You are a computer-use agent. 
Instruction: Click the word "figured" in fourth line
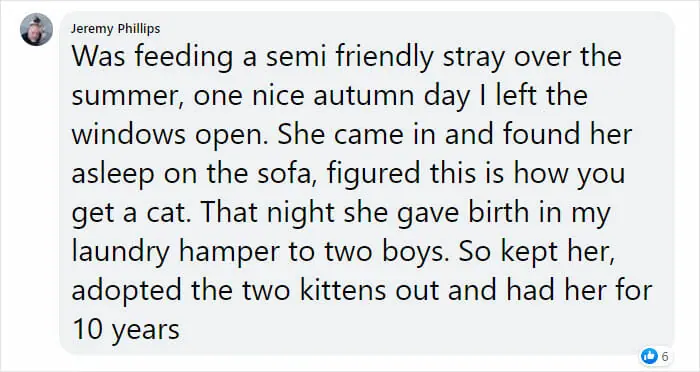373,176
